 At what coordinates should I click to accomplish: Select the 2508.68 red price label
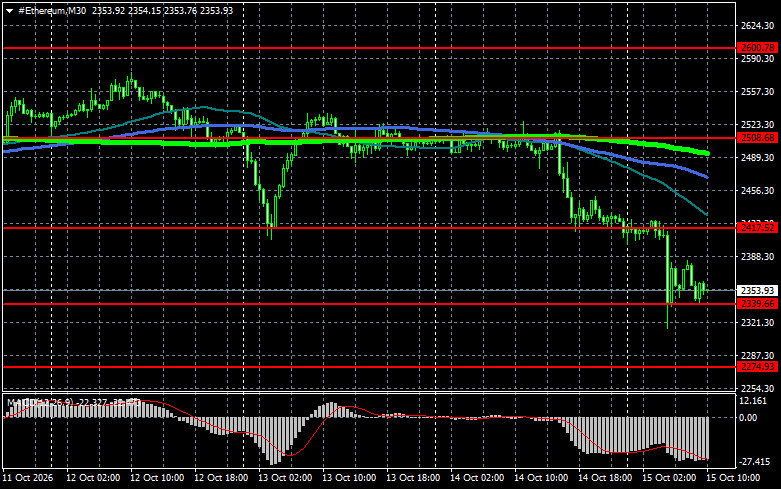pos(758,138)
